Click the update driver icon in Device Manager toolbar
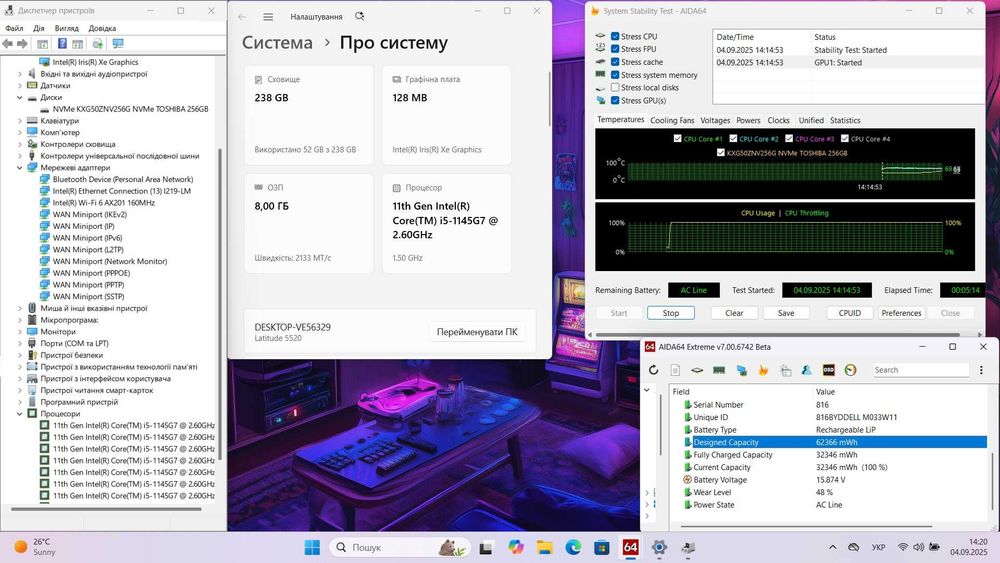Viewport: 1000px width, 563px height. click(98, 43)
